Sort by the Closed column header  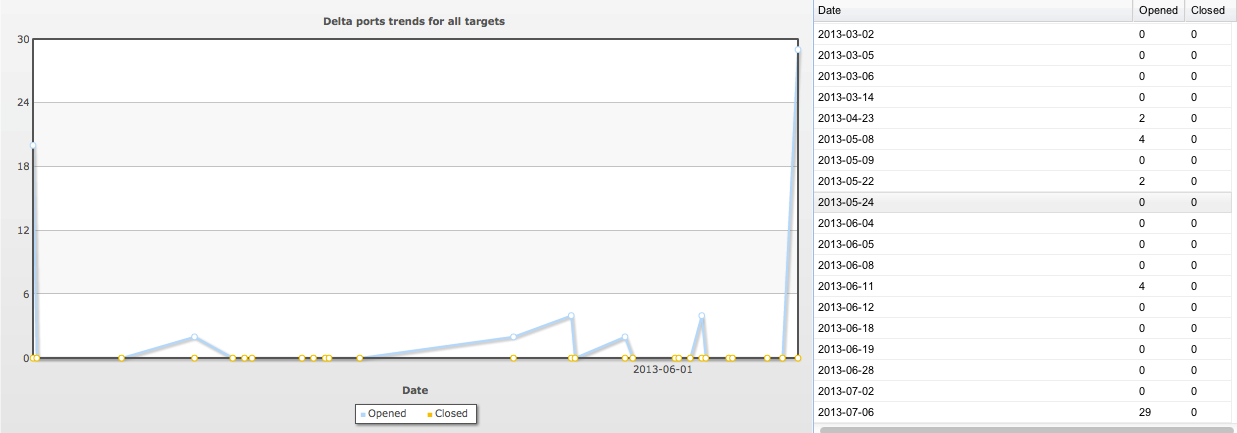(1207, 10)
